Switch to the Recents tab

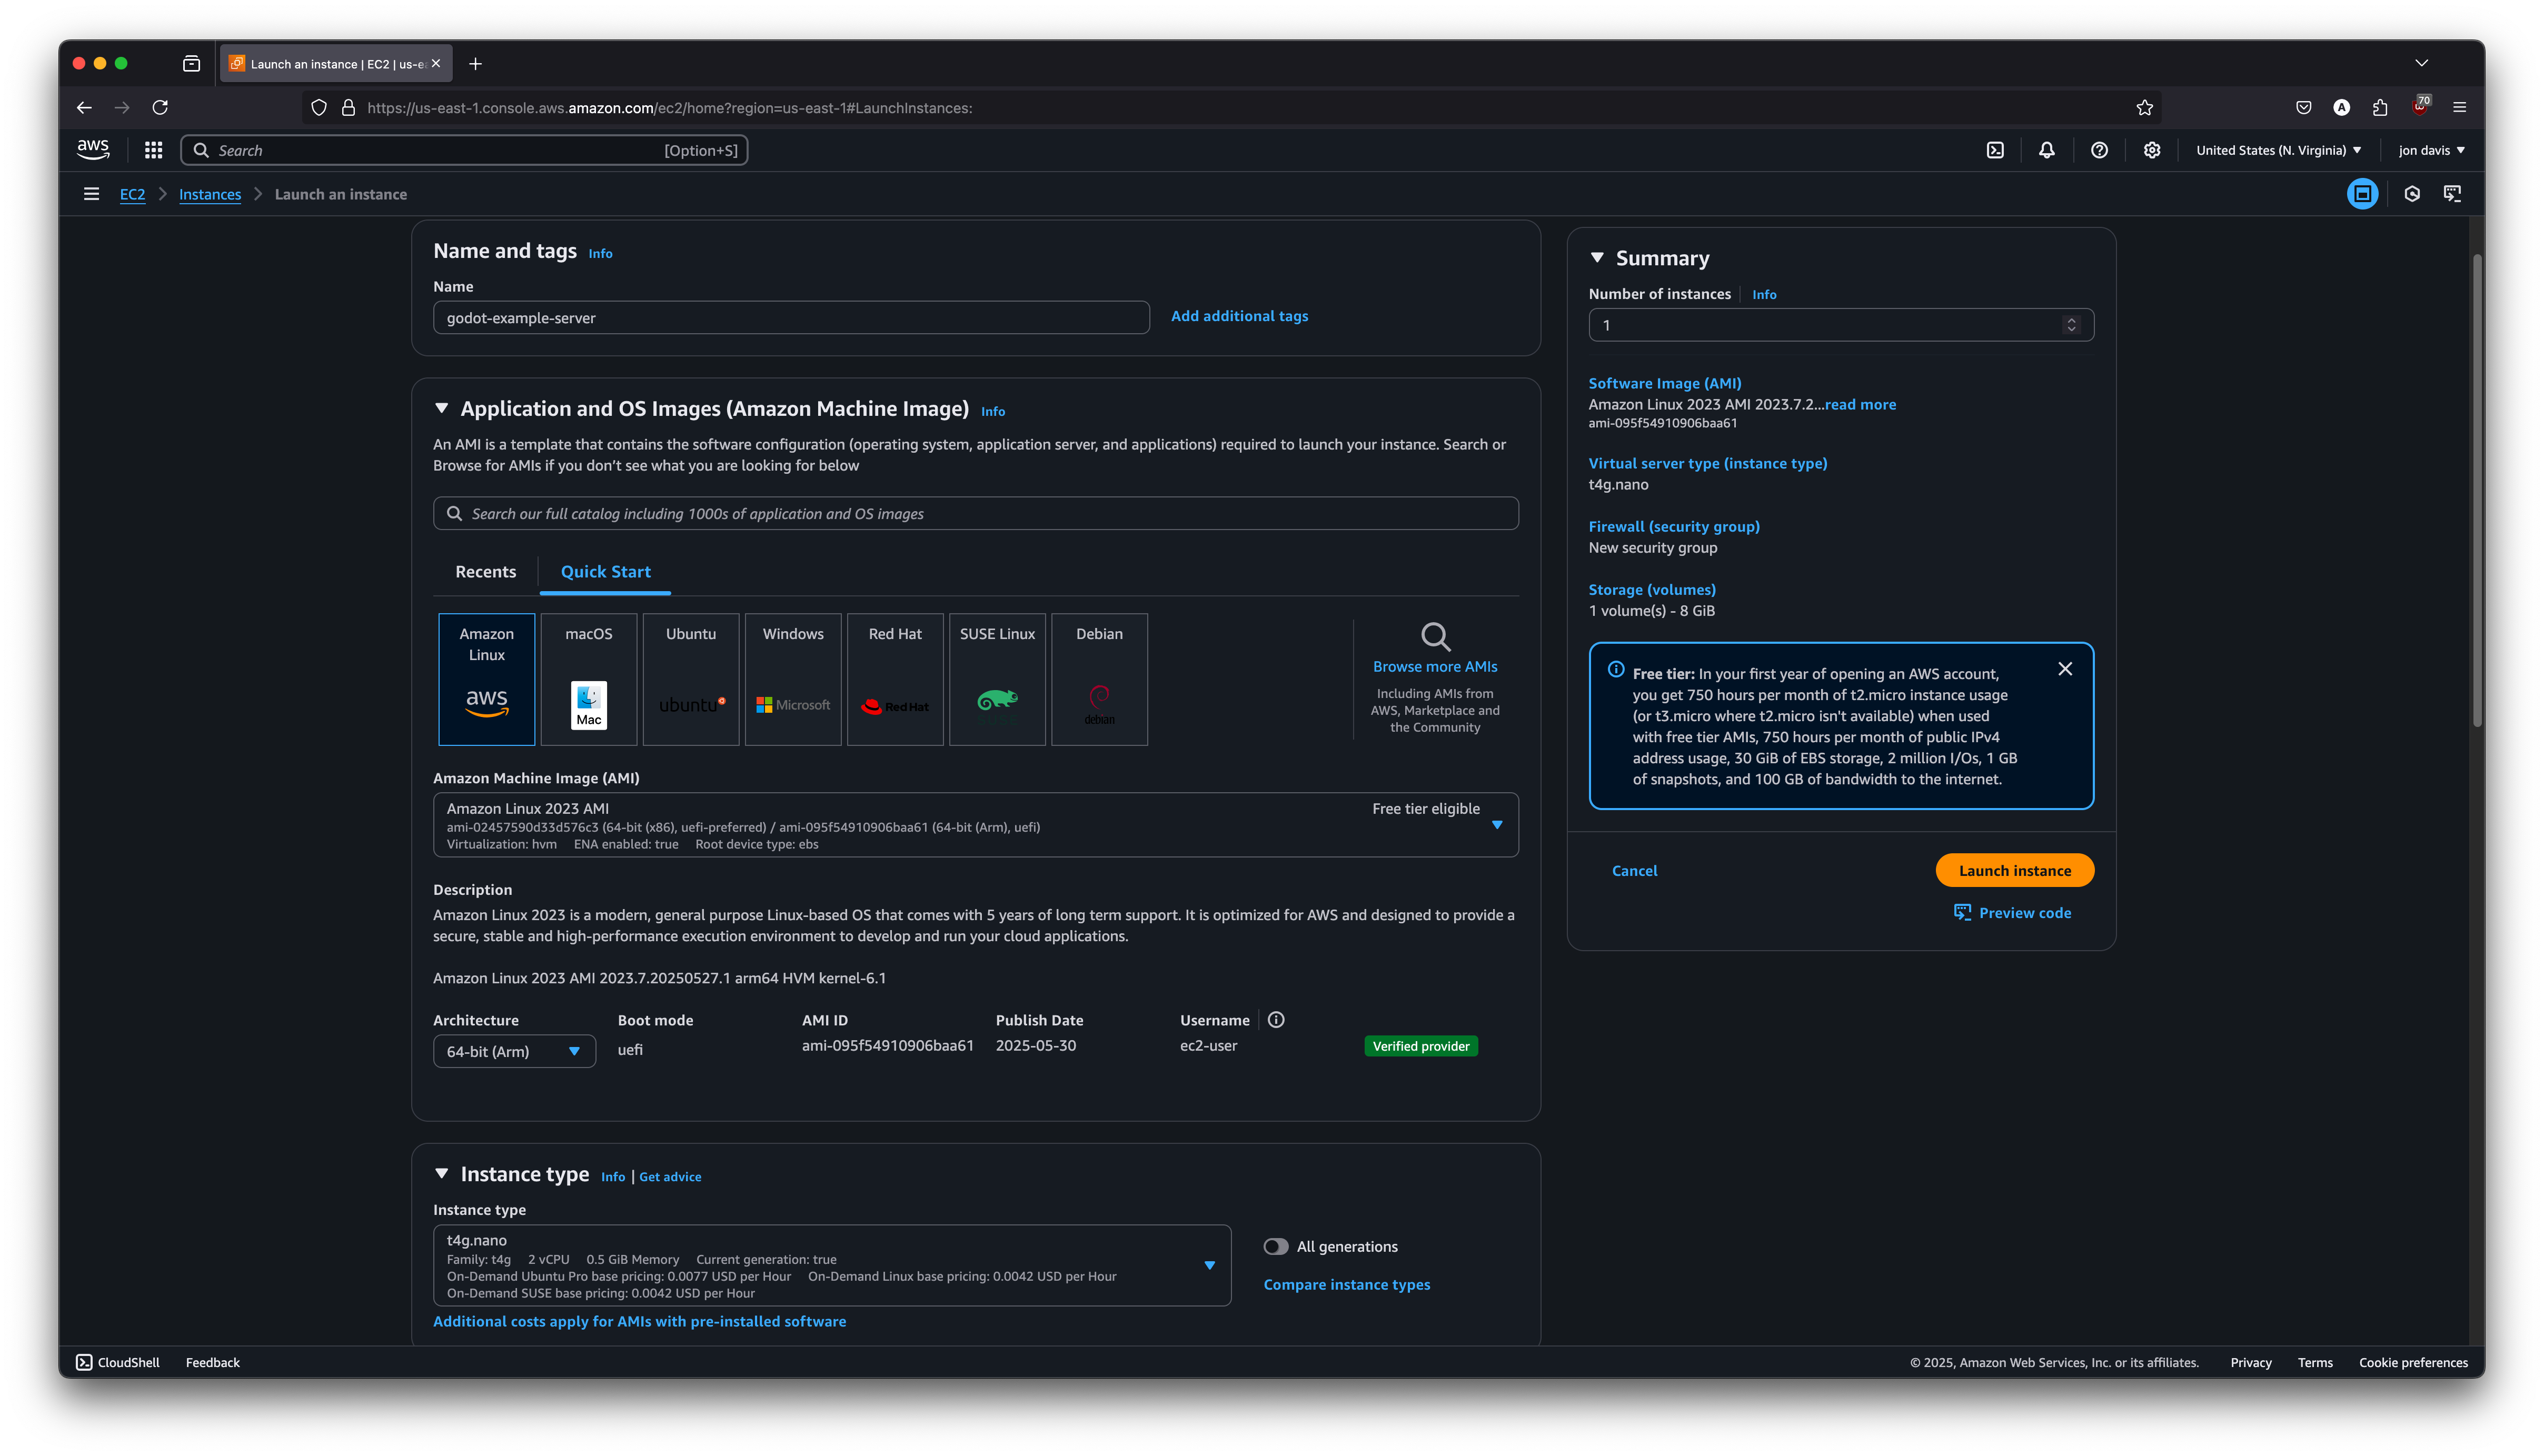pyautogui.click(x=485, y=571)
